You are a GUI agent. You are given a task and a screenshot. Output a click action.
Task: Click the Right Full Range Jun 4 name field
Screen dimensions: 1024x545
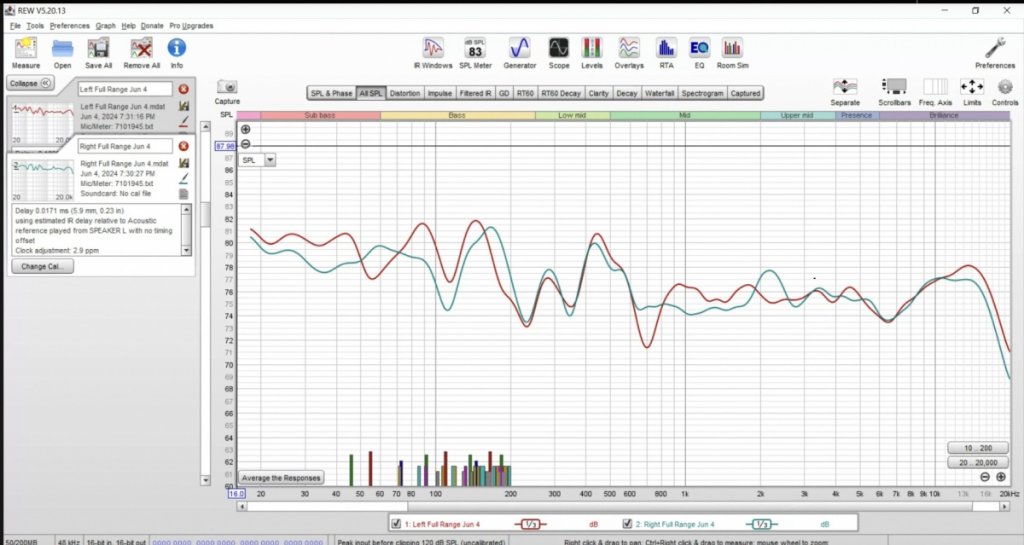click(x=125, y=146)
